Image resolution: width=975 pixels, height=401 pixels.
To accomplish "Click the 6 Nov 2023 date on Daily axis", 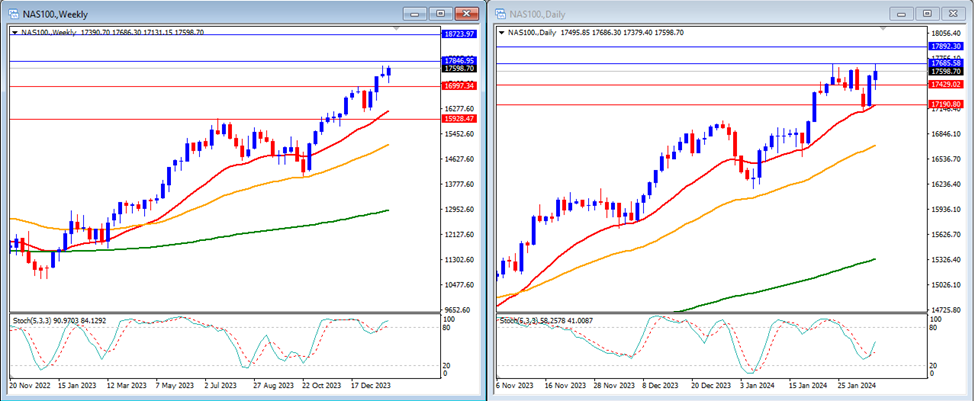I will point(514,385).
